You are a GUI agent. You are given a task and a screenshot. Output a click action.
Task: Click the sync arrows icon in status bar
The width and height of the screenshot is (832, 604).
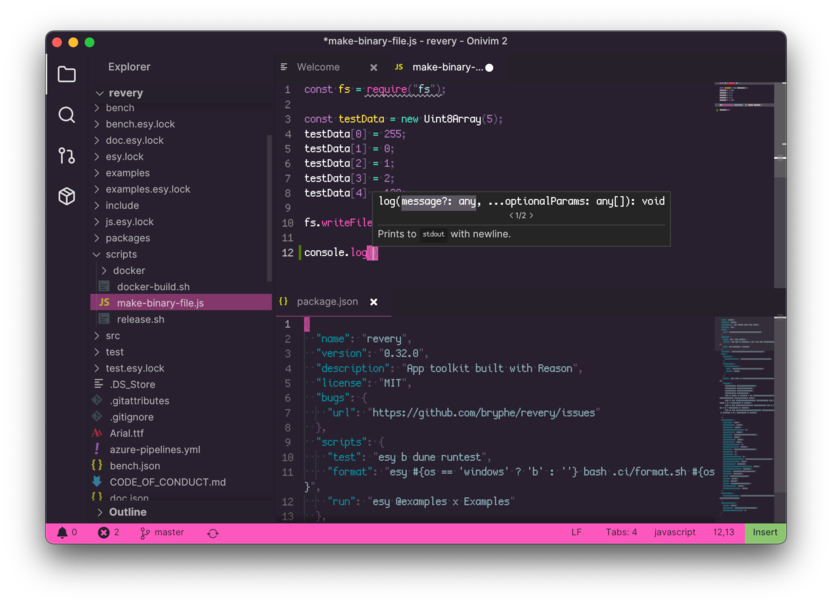pyautogui.click(x=213, y=533)
